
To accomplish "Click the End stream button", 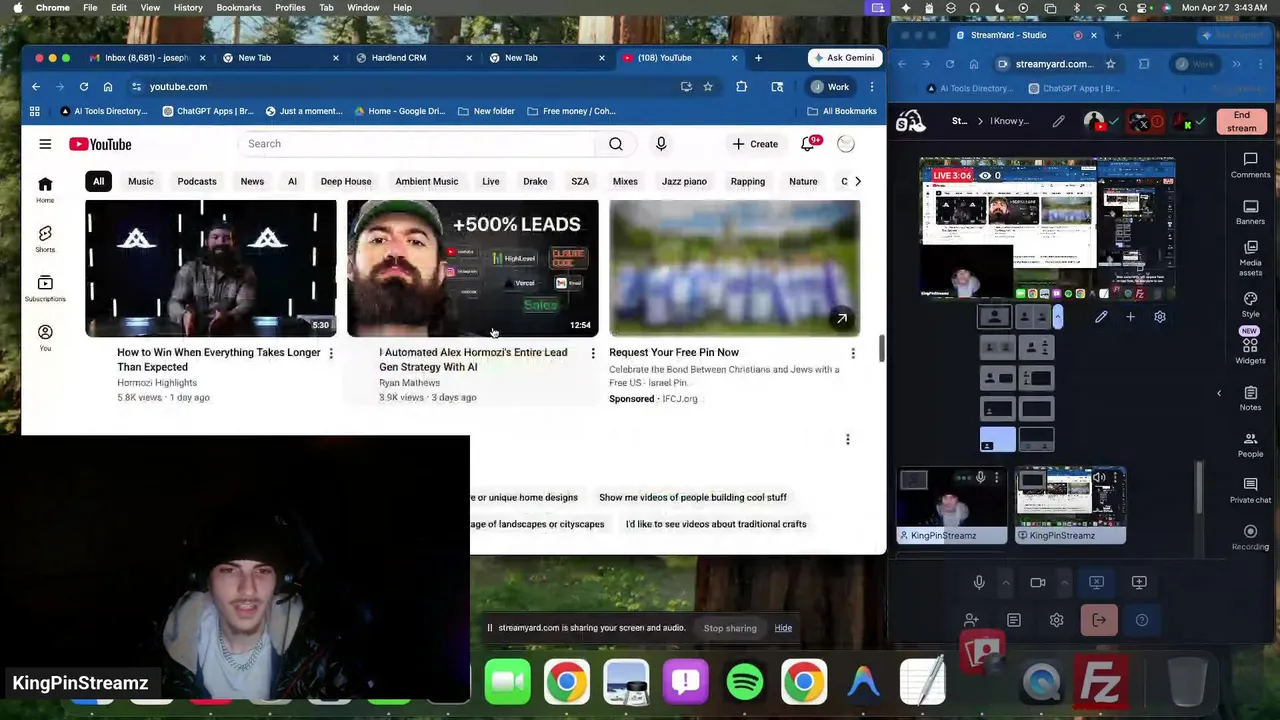I will pos(1241,122).
